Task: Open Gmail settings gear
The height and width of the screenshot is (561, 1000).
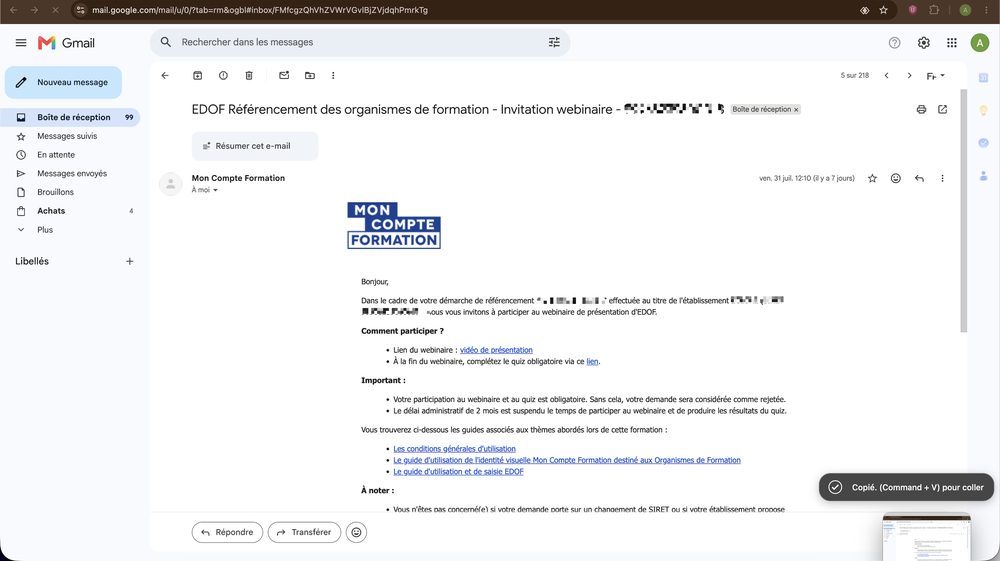Action: pos(923,43)
